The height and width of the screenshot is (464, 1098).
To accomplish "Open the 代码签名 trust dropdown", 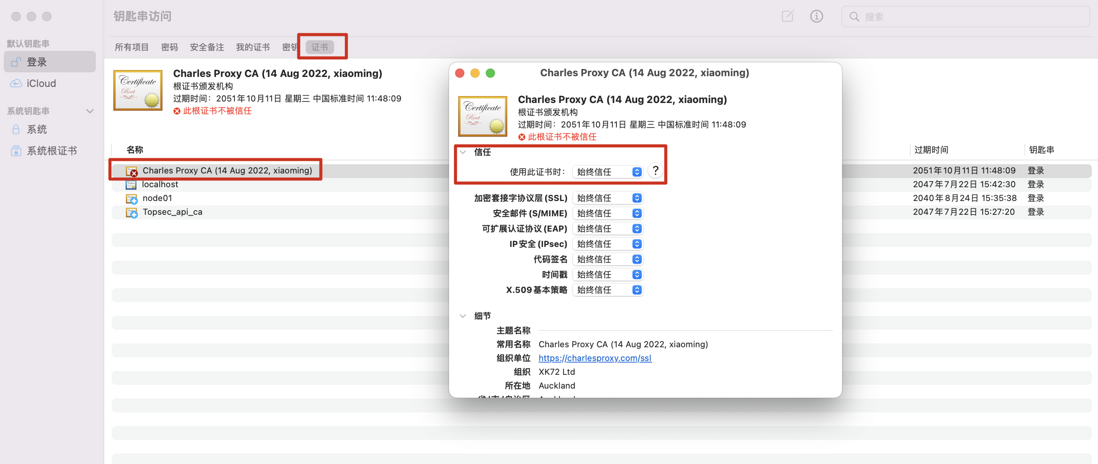I will pyautogui.click(x=608, y=260).
